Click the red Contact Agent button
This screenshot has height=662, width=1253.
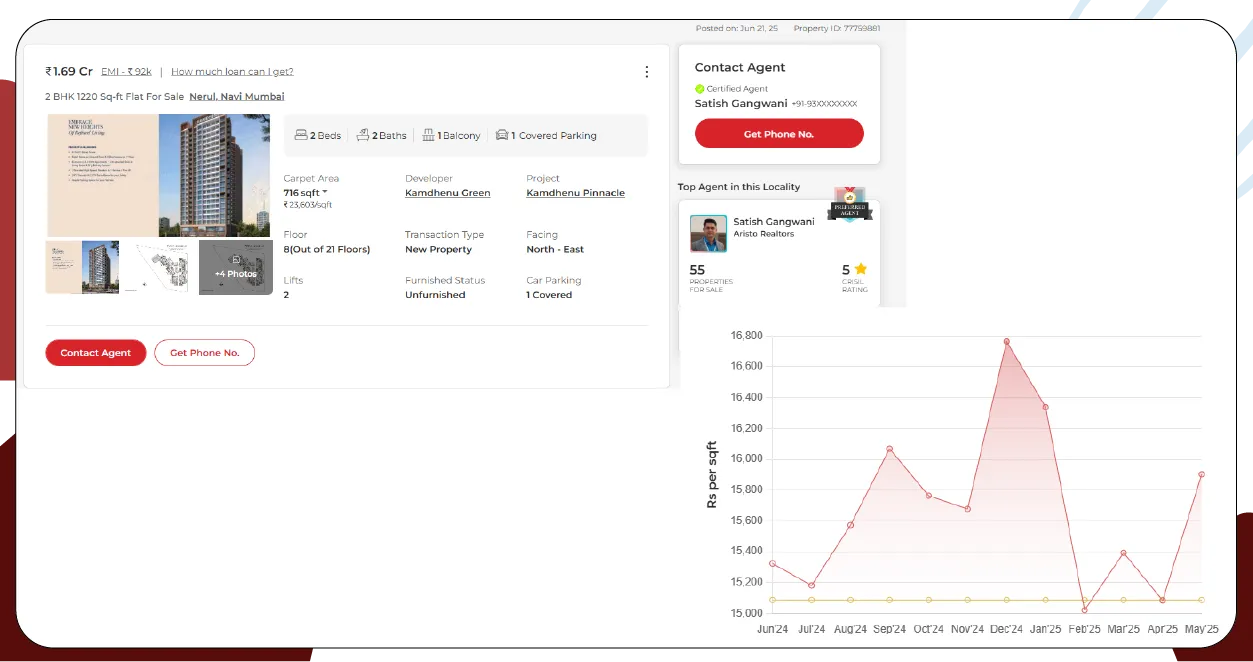click(x=96, y=353)
